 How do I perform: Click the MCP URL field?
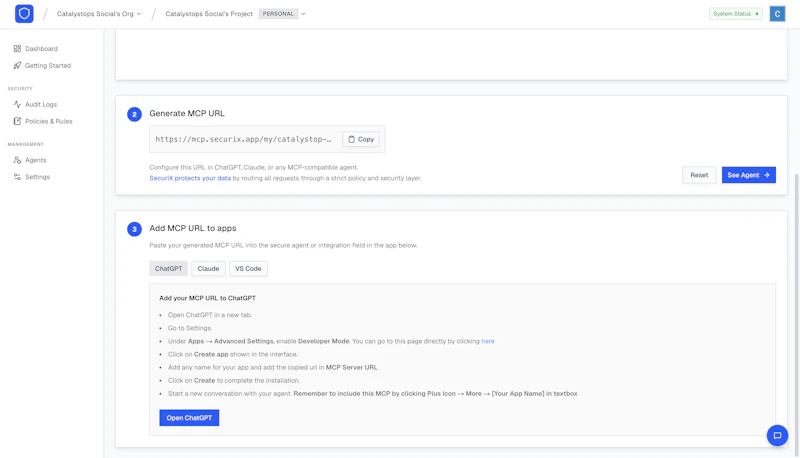point(244,139)
